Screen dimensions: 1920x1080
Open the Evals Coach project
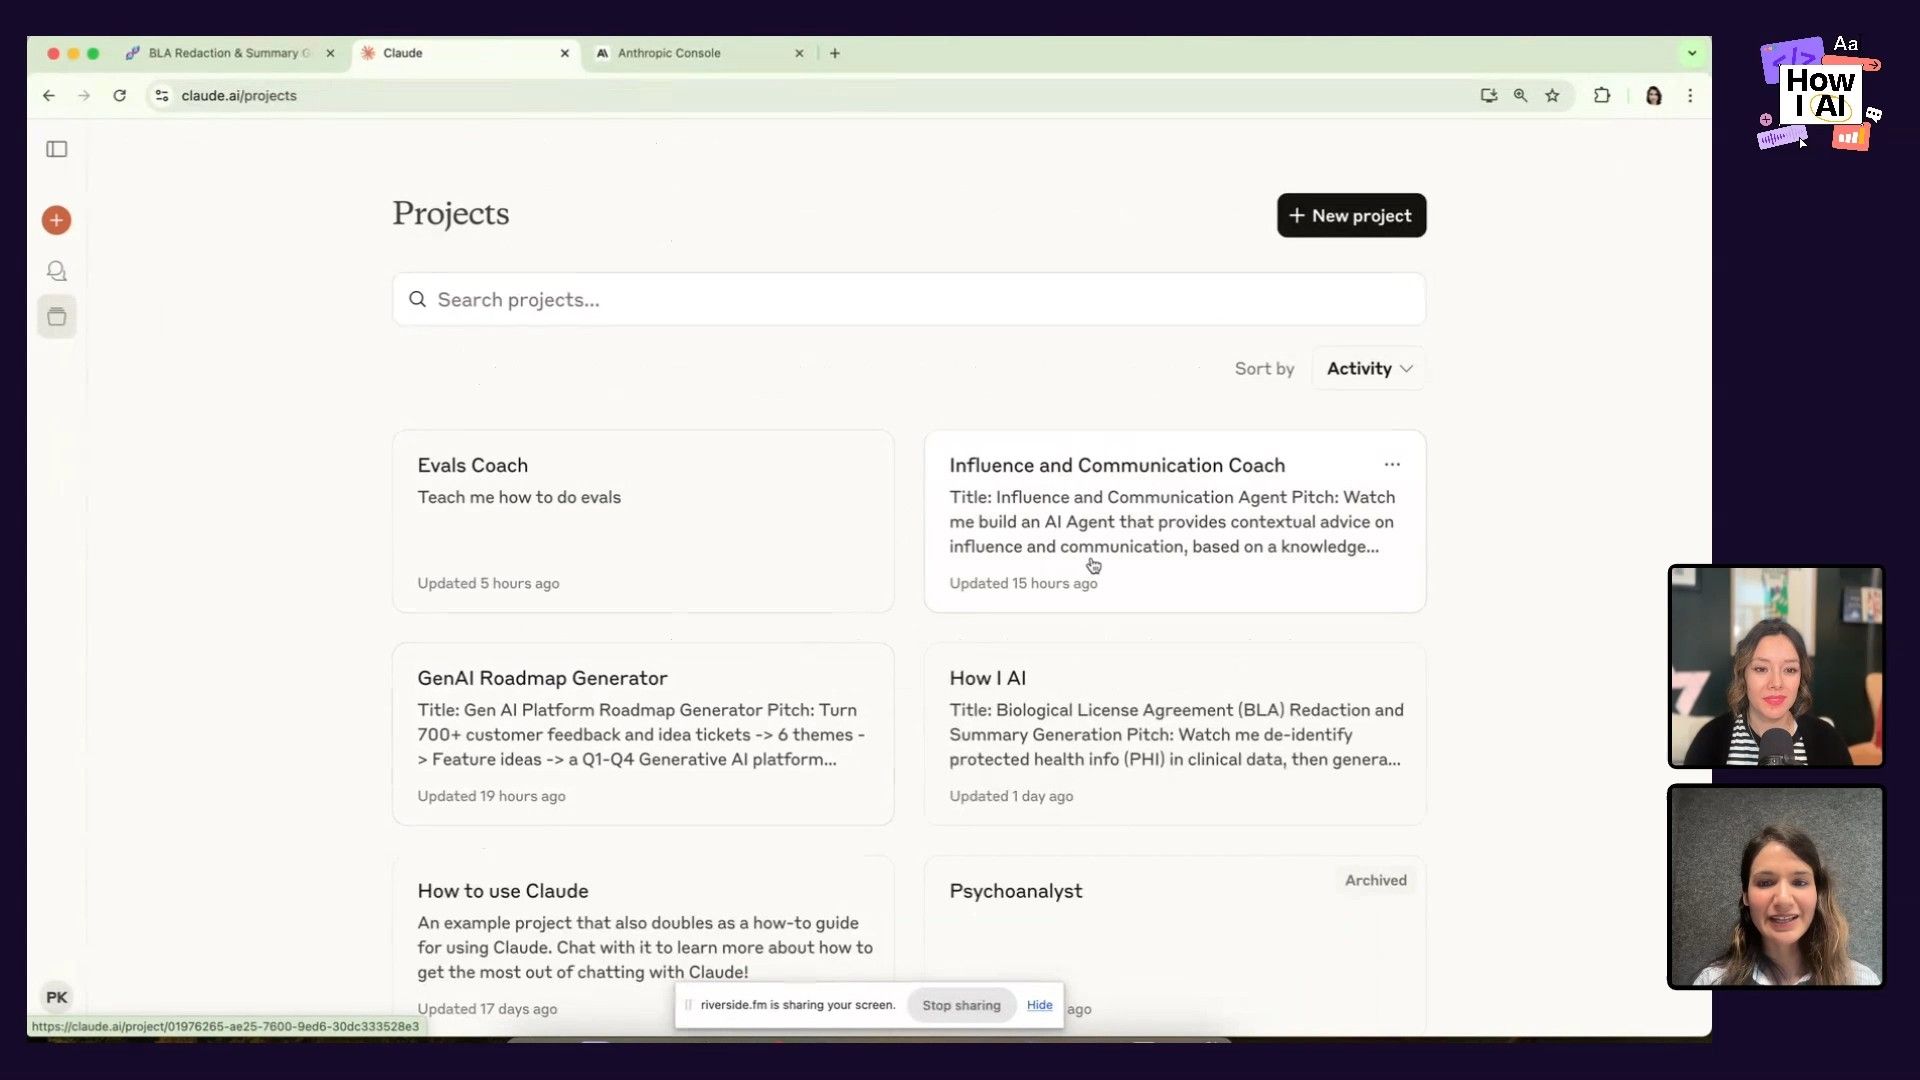[x=643, y=521]
